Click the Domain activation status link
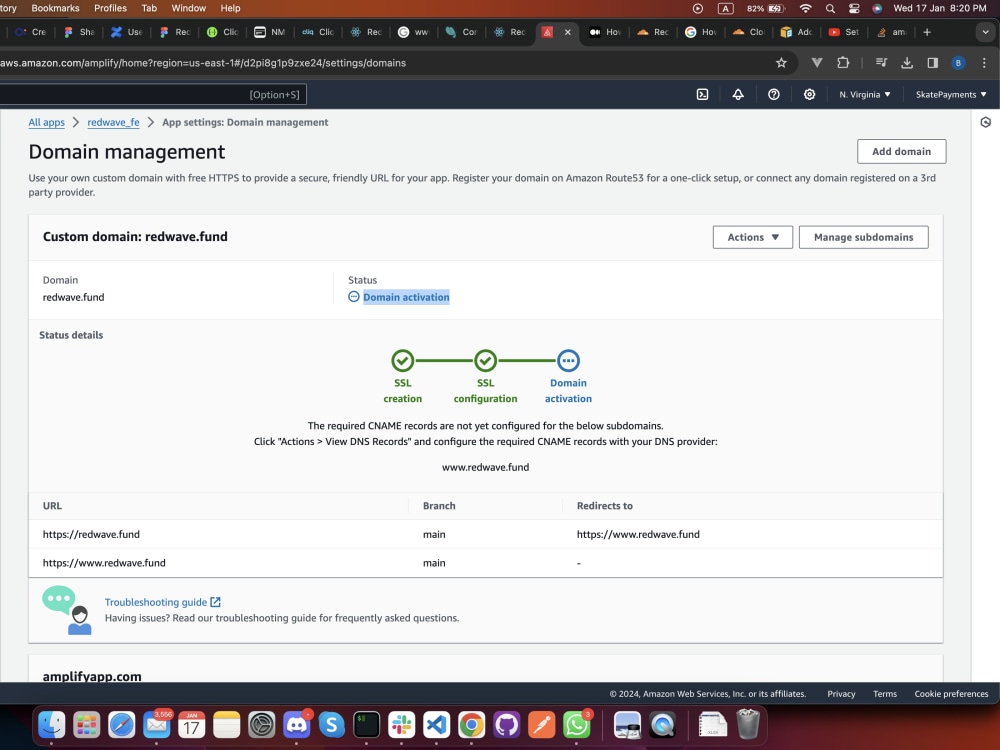Viewport: 1000px width, 750px height. pyautogui.click(x=406, y=297)
